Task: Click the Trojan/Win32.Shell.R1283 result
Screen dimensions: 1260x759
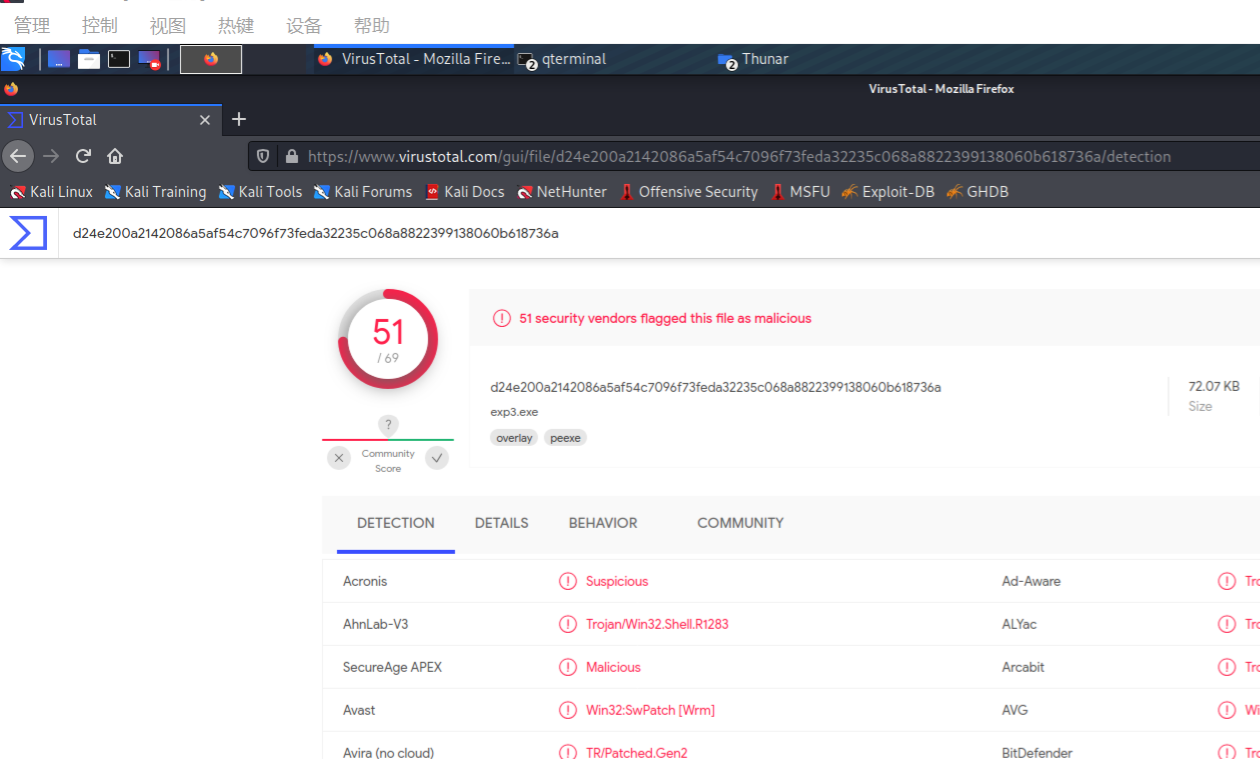Action: tap(657, 624)
